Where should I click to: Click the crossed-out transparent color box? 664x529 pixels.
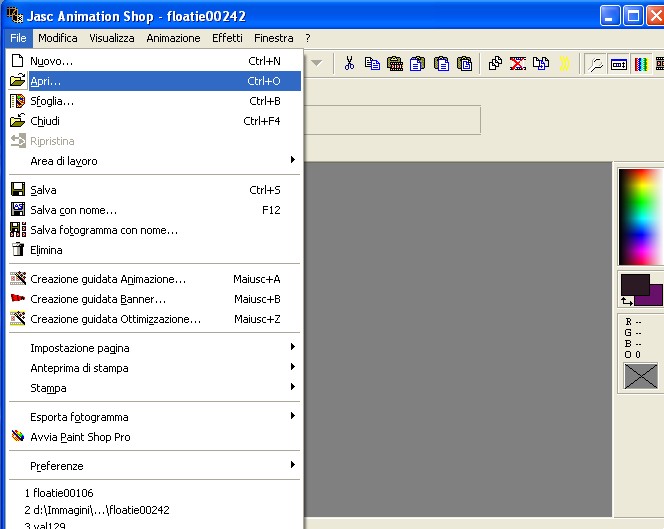click(641, 376)
